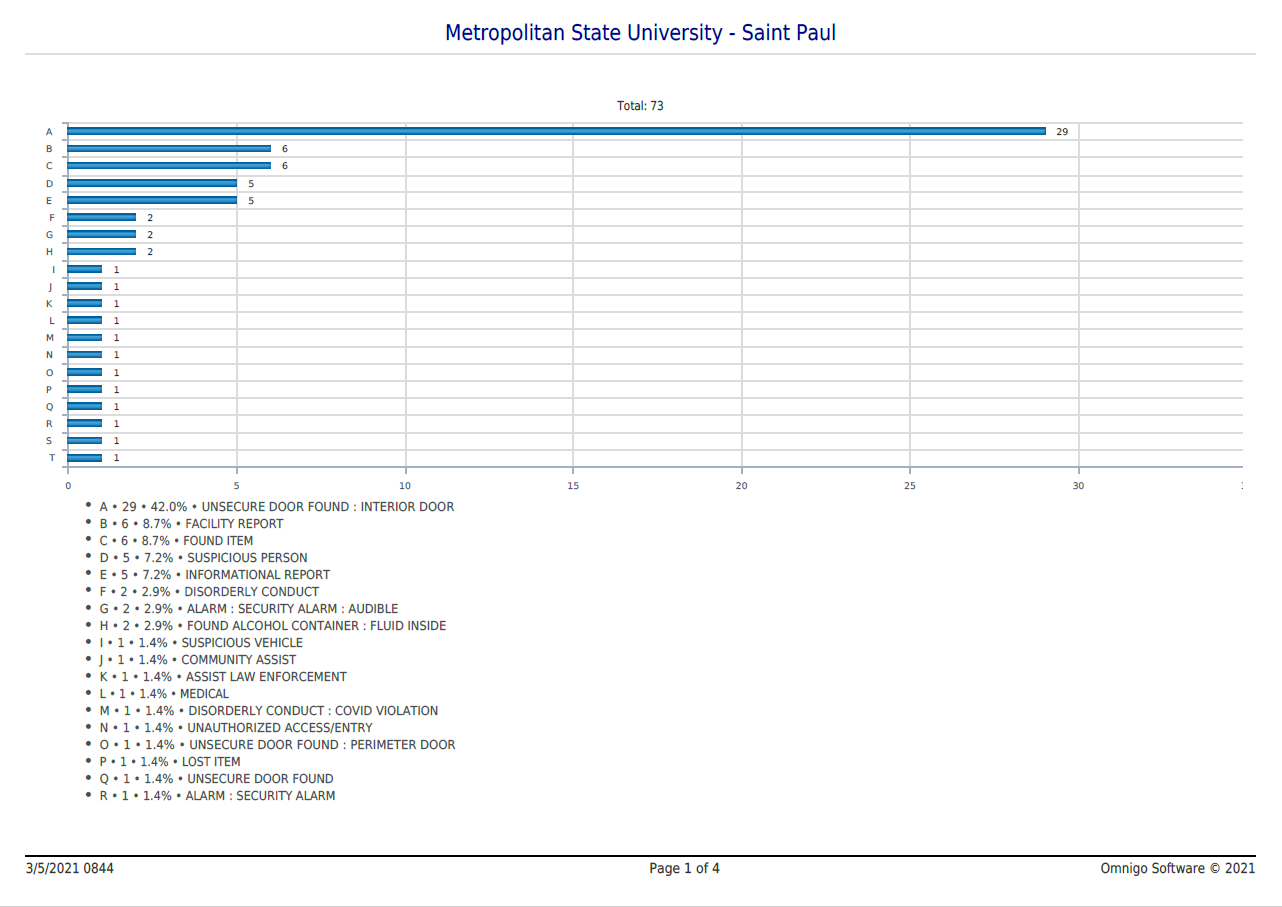Screen dimensions: 1282x907
Task: Click the value label 29 on bar A
Action: click(1062, 131)
